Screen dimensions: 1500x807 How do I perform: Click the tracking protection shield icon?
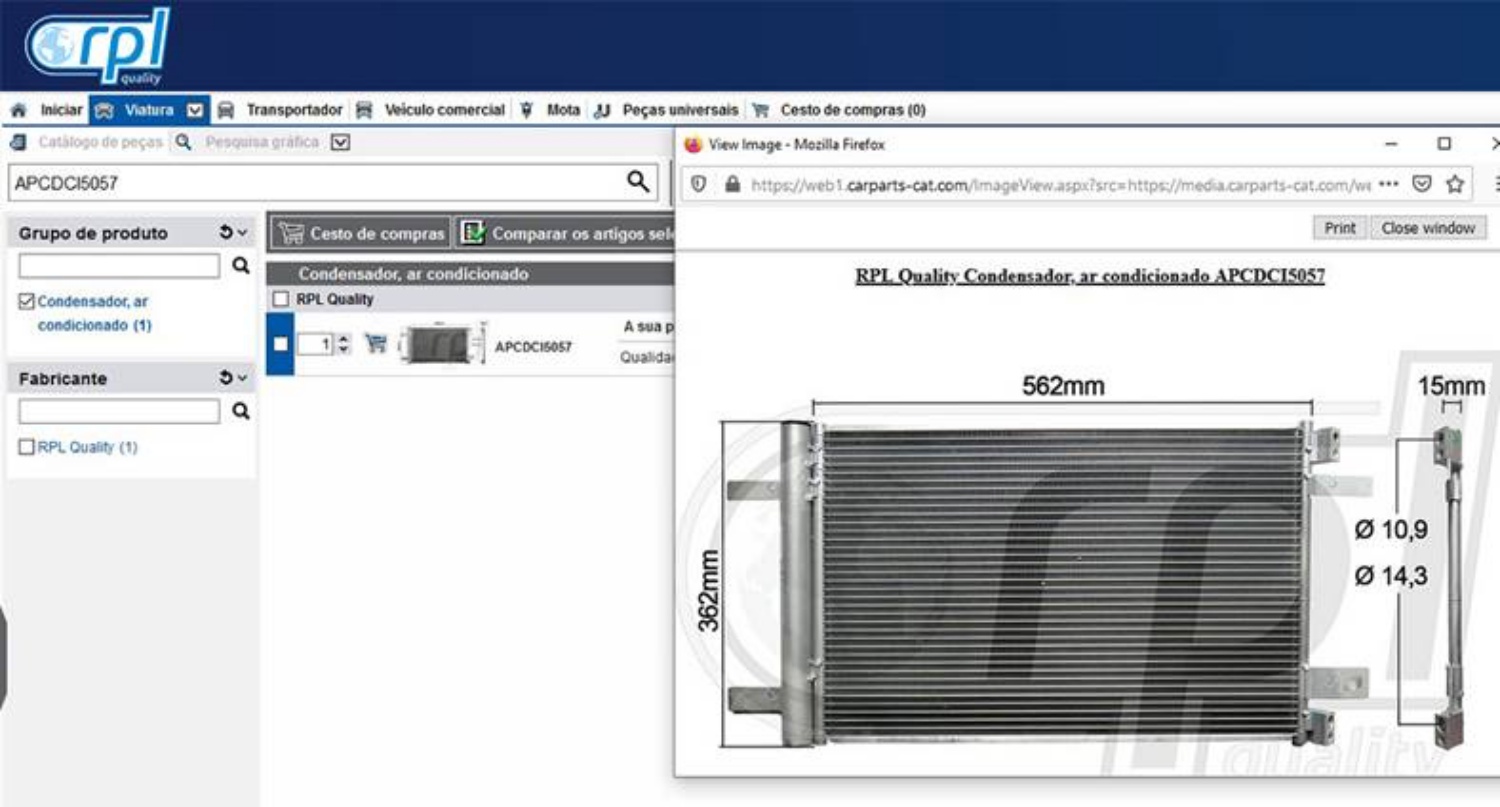pyautogui.click(x=699, y=185)
